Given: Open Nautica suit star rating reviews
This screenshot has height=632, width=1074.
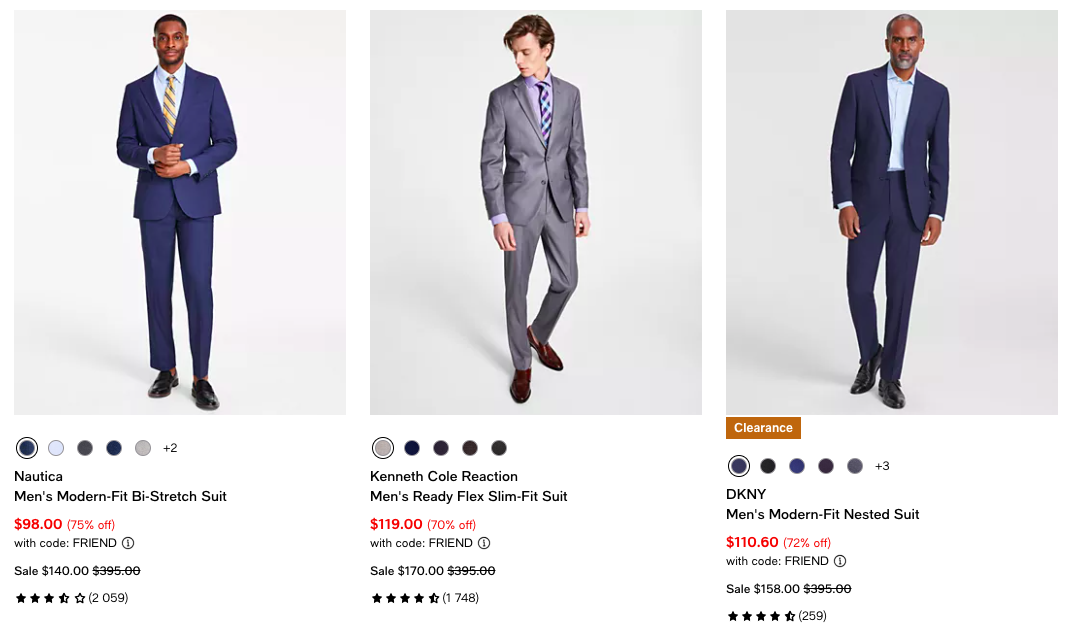Looking at the screenshot, I should point(71,598).
